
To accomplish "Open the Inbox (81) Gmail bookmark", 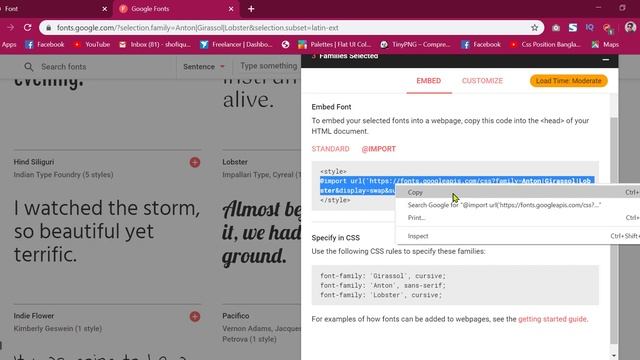I will click(x=155, y=44).
